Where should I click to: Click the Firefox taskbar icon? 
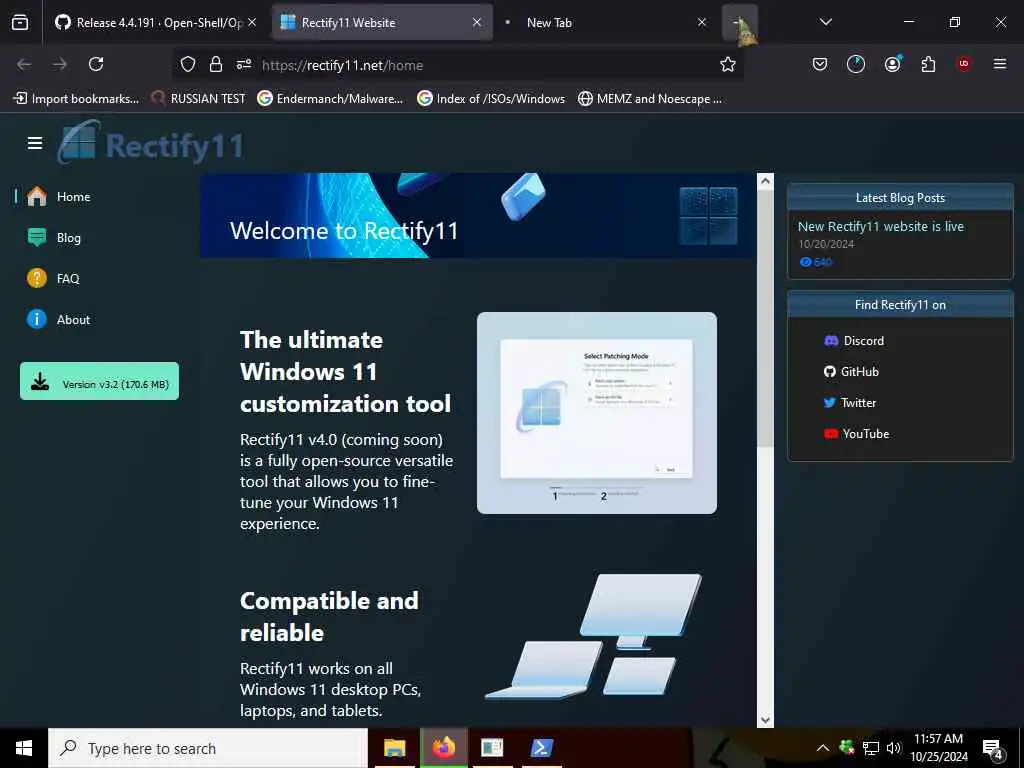(443, 748)
